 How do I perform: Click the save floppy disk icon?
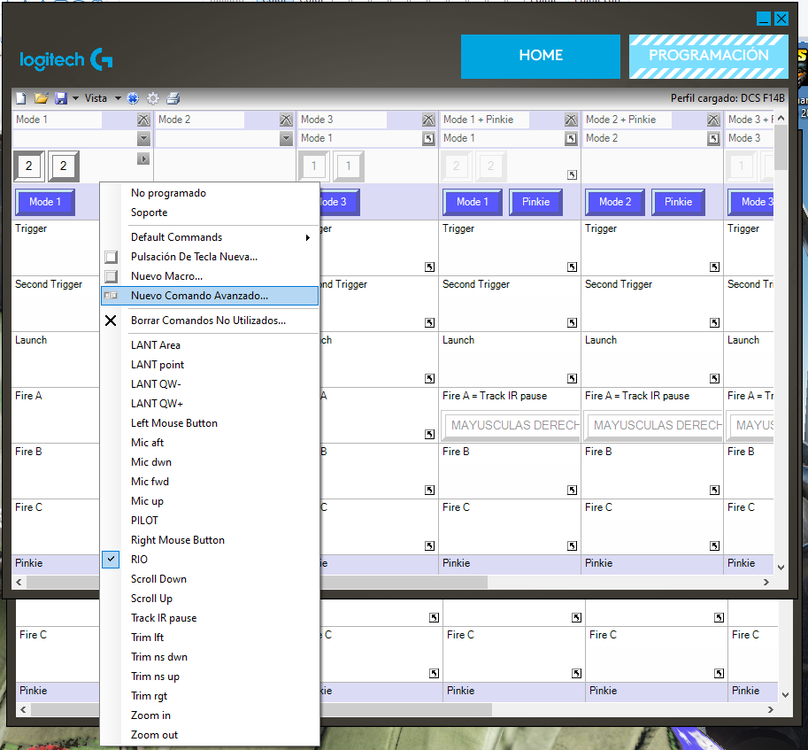pos(61,98)
